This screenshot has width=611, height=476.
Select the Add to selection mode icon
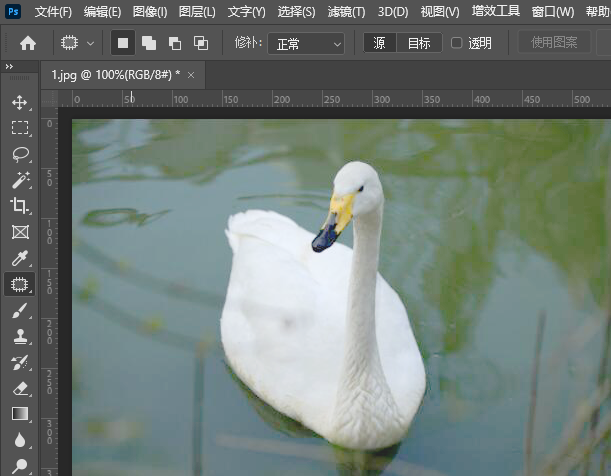coord(149,43)
